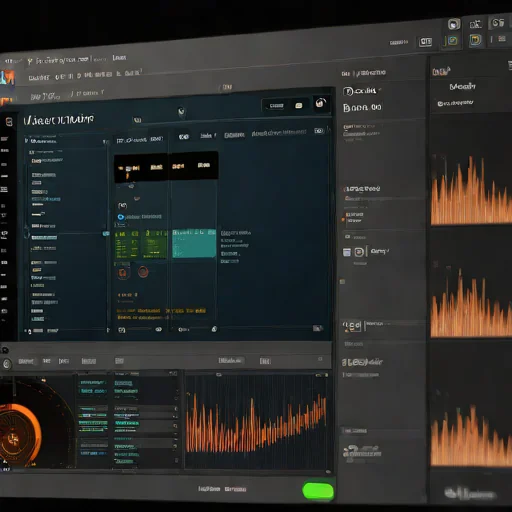Select the teal clip block in the timeline

click(x=194, y=243)
